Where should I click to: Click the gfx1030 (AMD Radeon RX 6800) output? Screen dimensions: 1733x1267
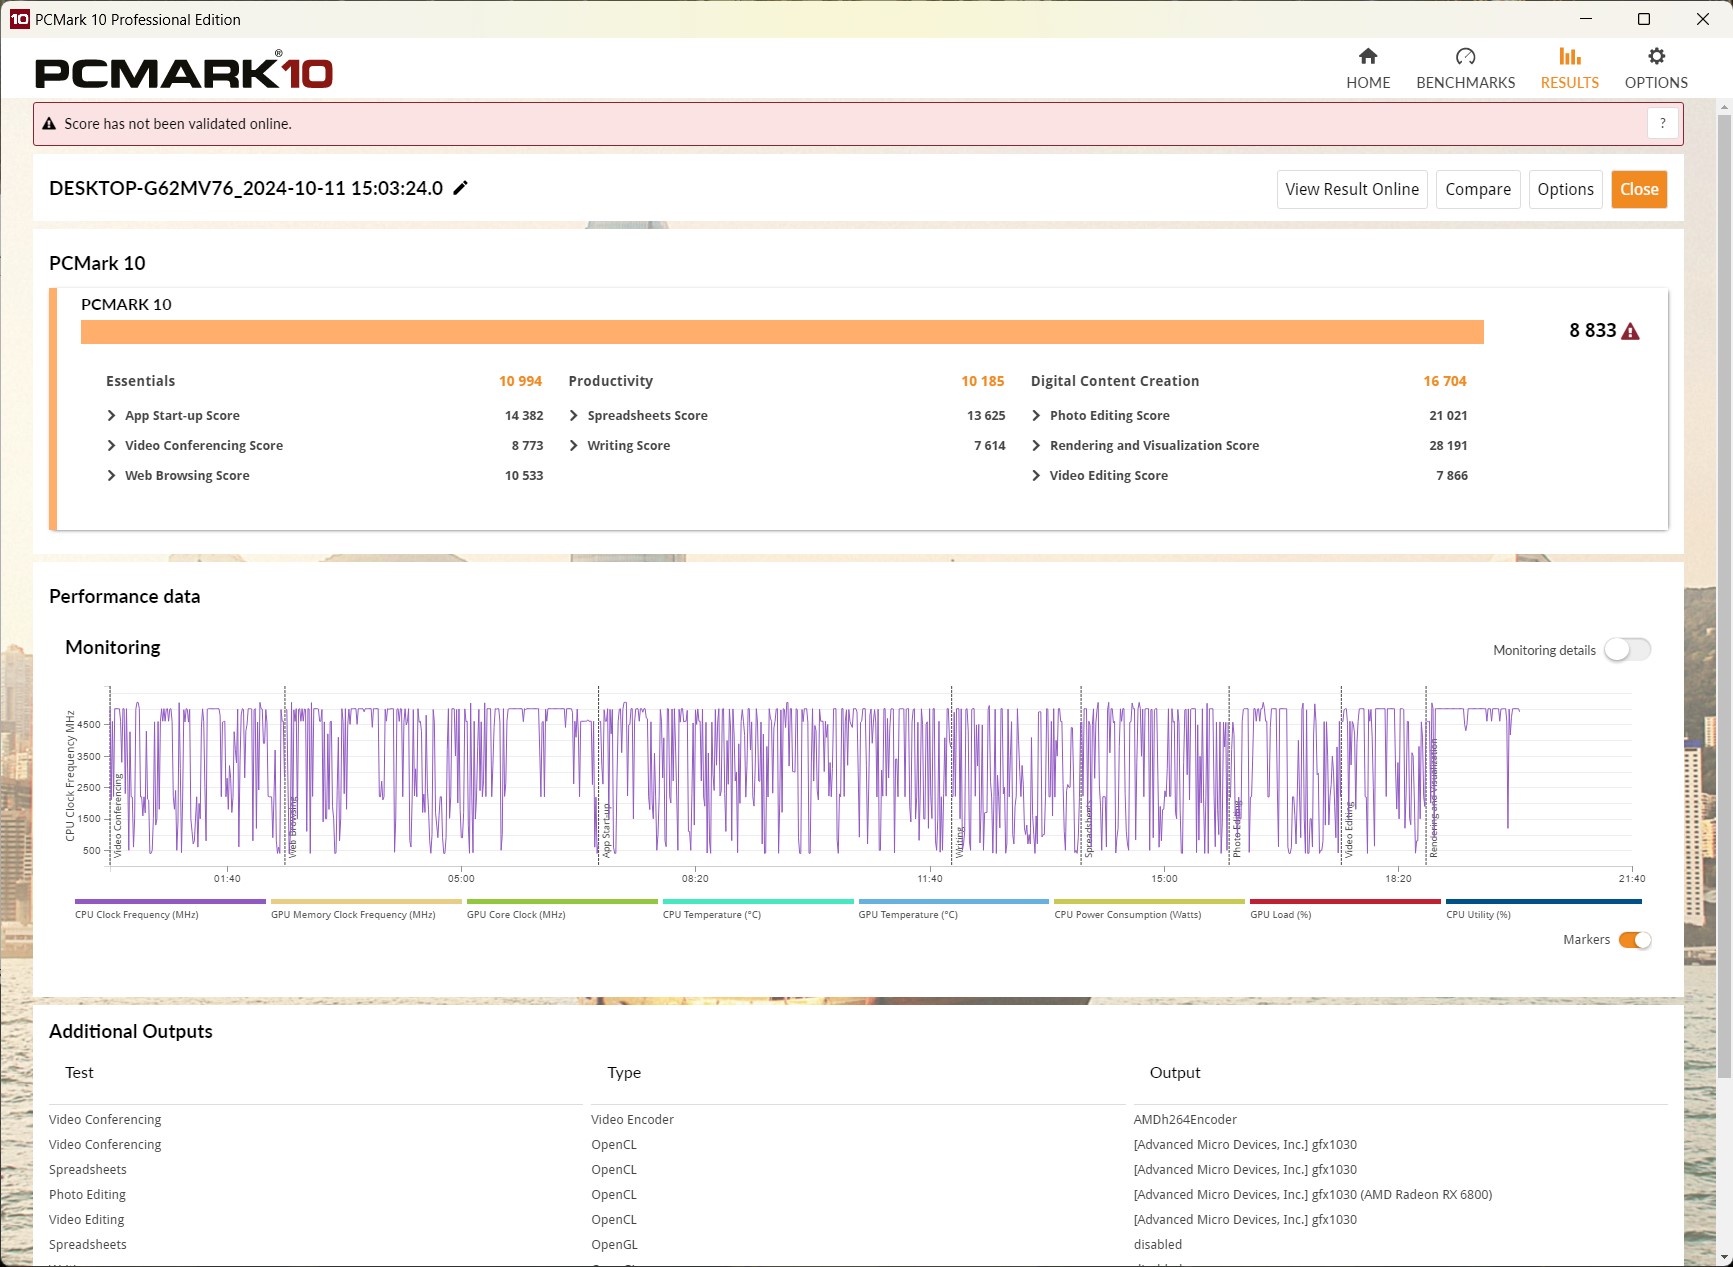coord(1312,1195)
